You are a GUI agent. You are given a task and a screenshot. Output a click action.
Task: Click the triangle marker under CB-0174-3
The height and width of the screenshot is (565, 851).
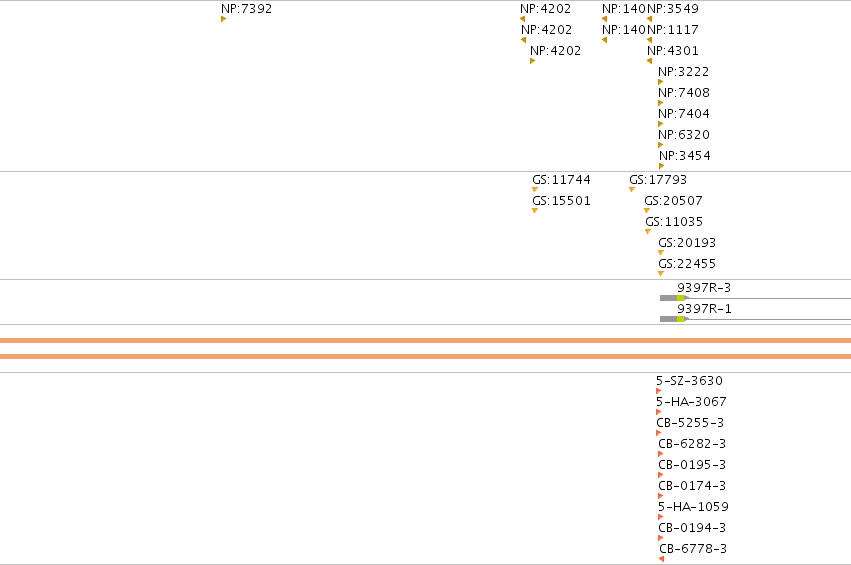tap(661, 496)
